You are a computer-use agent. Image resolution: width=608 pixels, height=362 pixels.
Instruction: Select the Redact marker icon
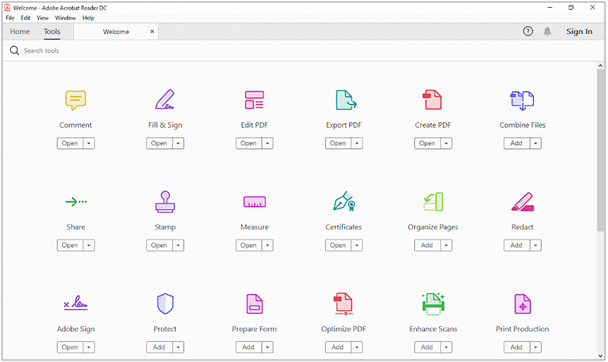pyautogui.click(x=522, y=202)
